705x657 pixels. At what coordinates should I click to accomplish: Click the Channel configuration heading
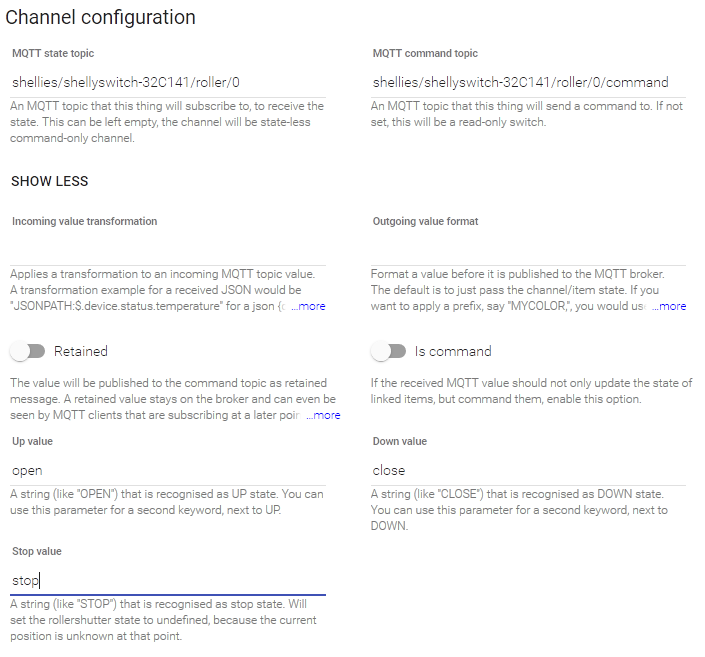point(100,17)
